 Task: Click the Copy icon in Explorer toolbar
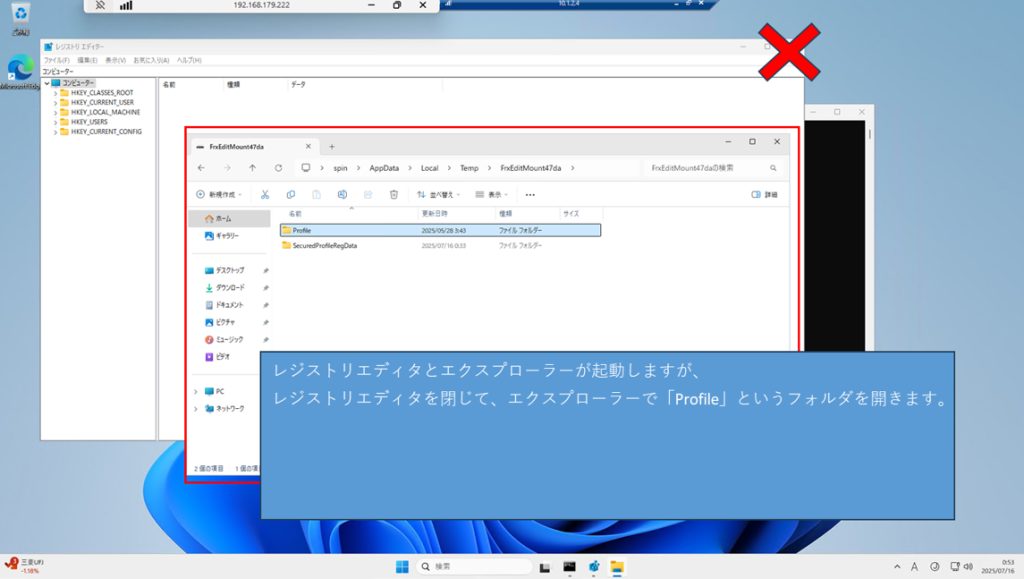[291, 195]
